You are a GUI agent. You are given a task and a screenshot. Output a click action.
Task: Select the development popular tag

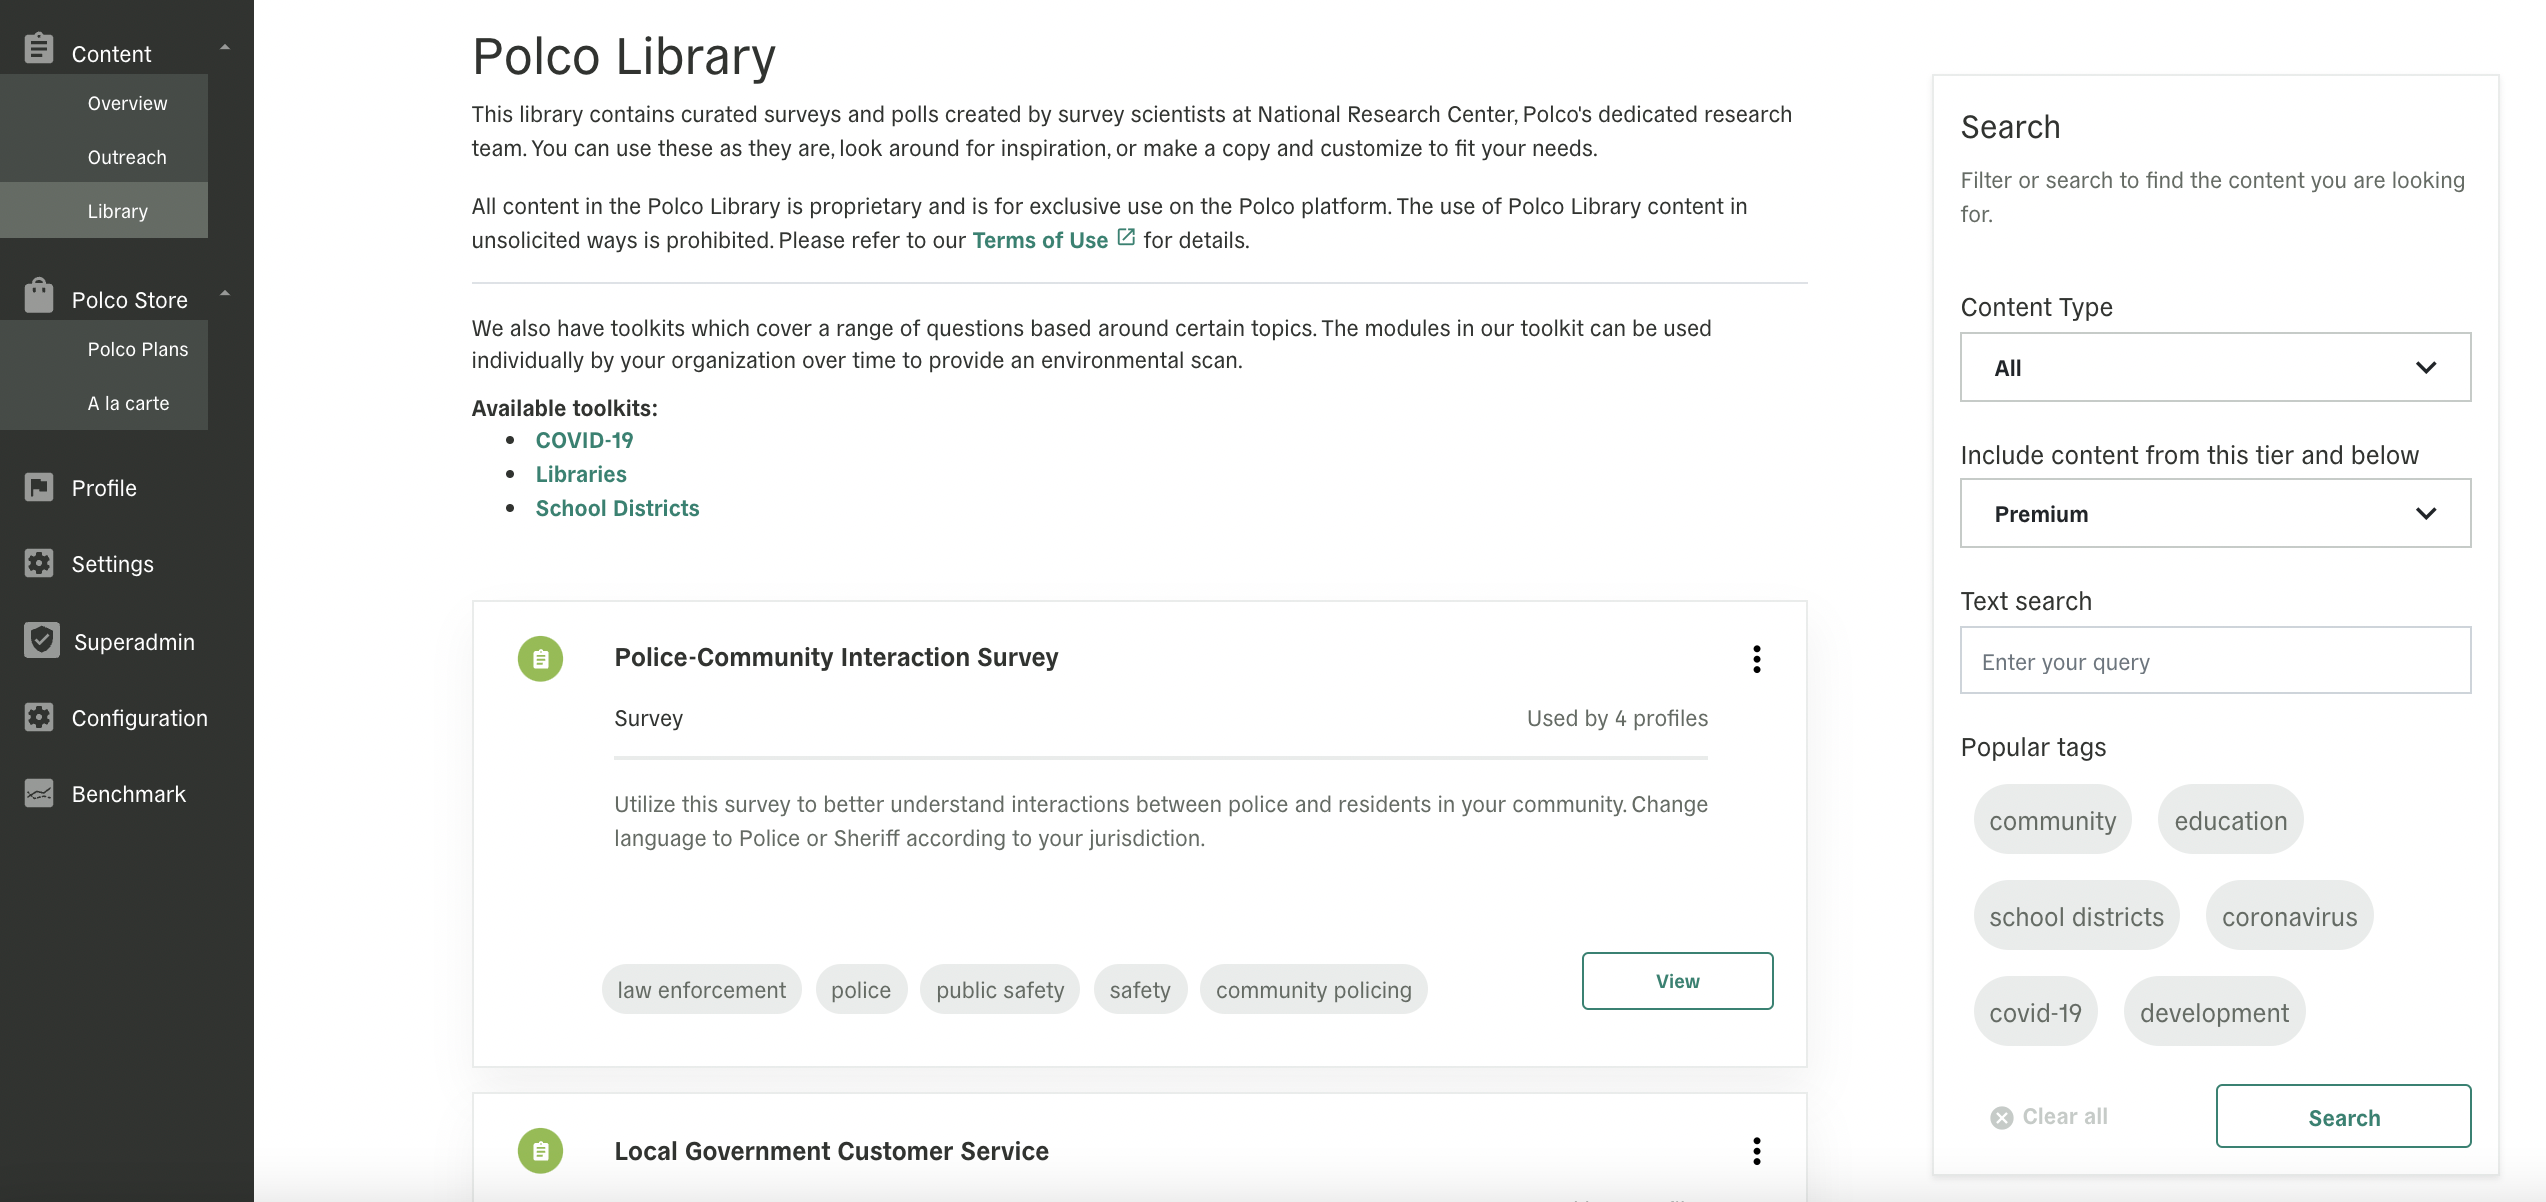coord(2214,1012)
